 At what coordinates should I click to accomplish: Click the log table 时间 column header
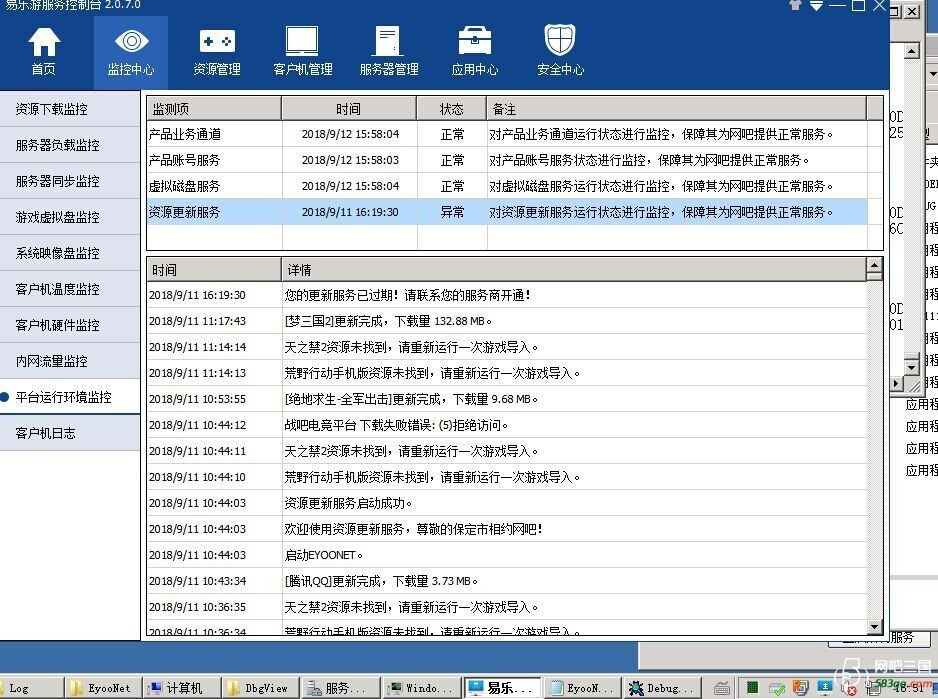214,269
